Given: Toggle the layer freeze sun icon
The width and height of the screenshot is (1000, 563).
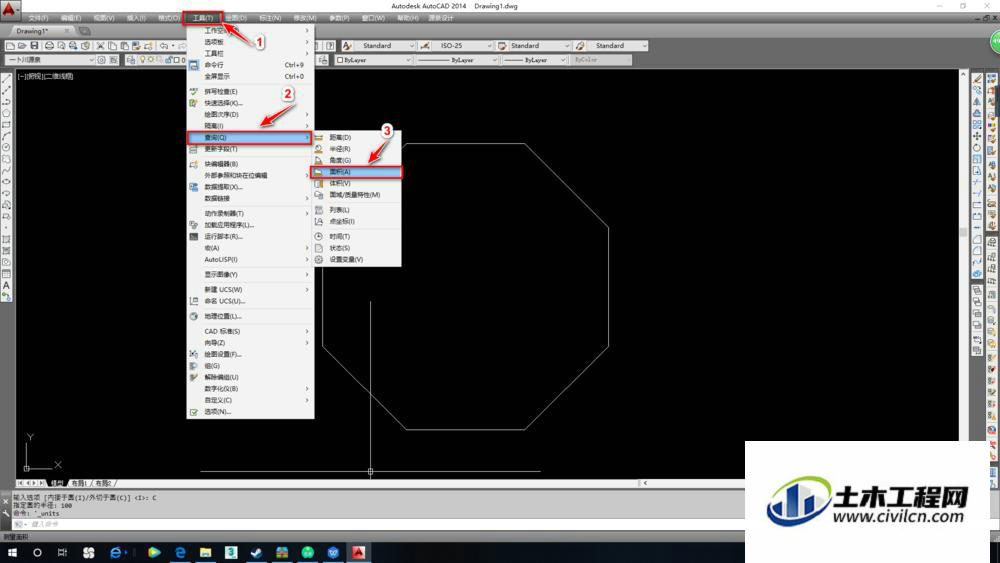Looking at the screenshot, I should [x=151, y=60].
